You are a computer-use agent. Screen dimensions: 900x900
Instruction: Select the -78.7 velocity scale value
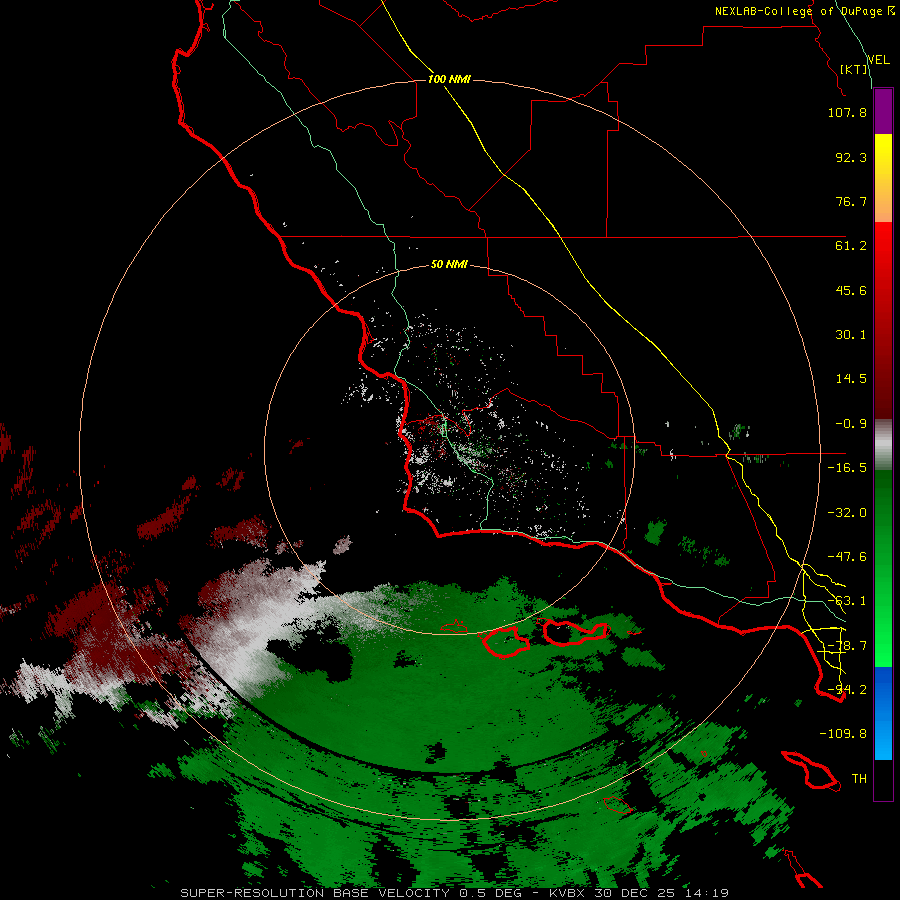click(847, 646)
